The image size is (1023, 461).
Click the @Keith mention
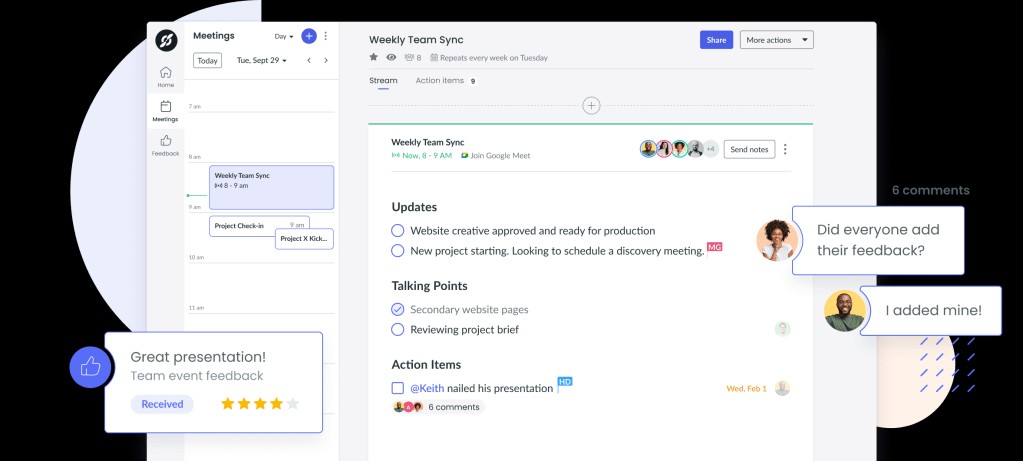click(427, 388)
